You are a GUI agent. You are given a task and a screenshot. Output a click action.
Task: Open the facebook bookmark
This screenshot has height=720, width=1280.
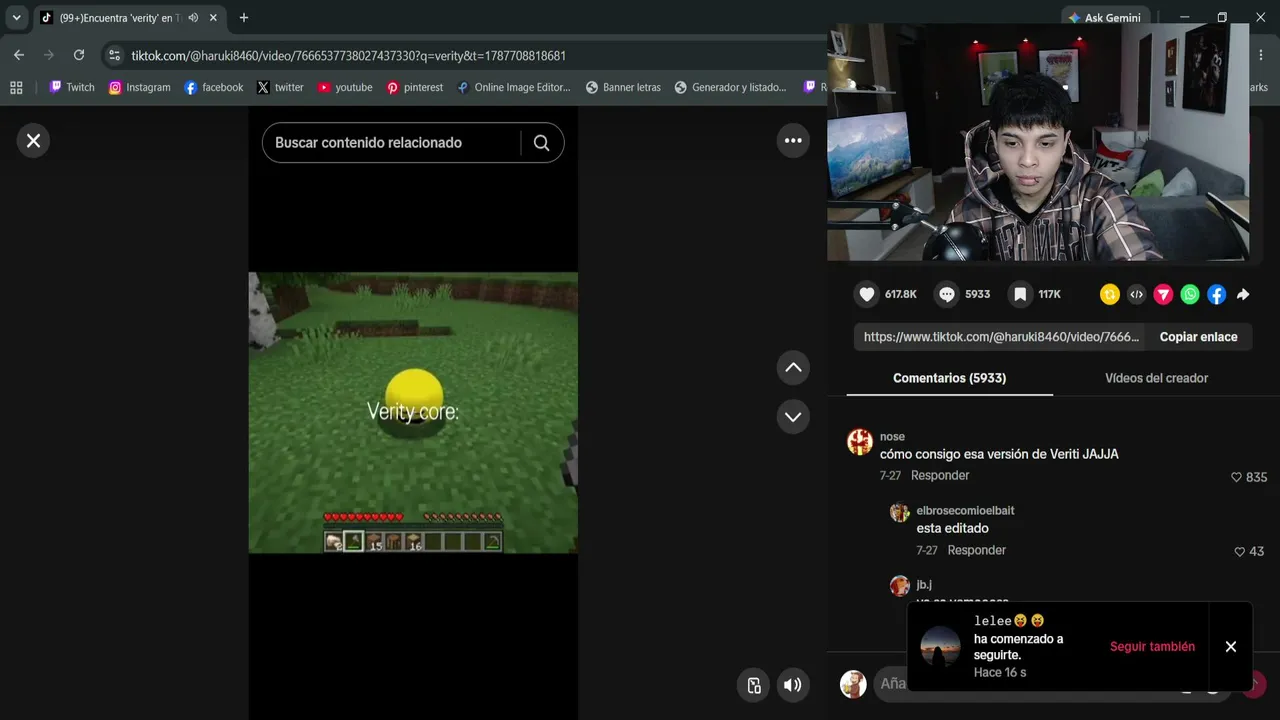tap(214, 87)
